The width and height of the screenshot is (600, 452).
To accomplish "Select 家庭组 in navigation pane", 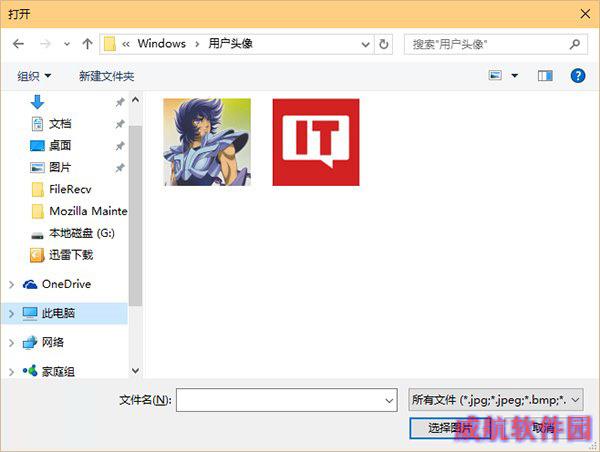I will point(58,371).
